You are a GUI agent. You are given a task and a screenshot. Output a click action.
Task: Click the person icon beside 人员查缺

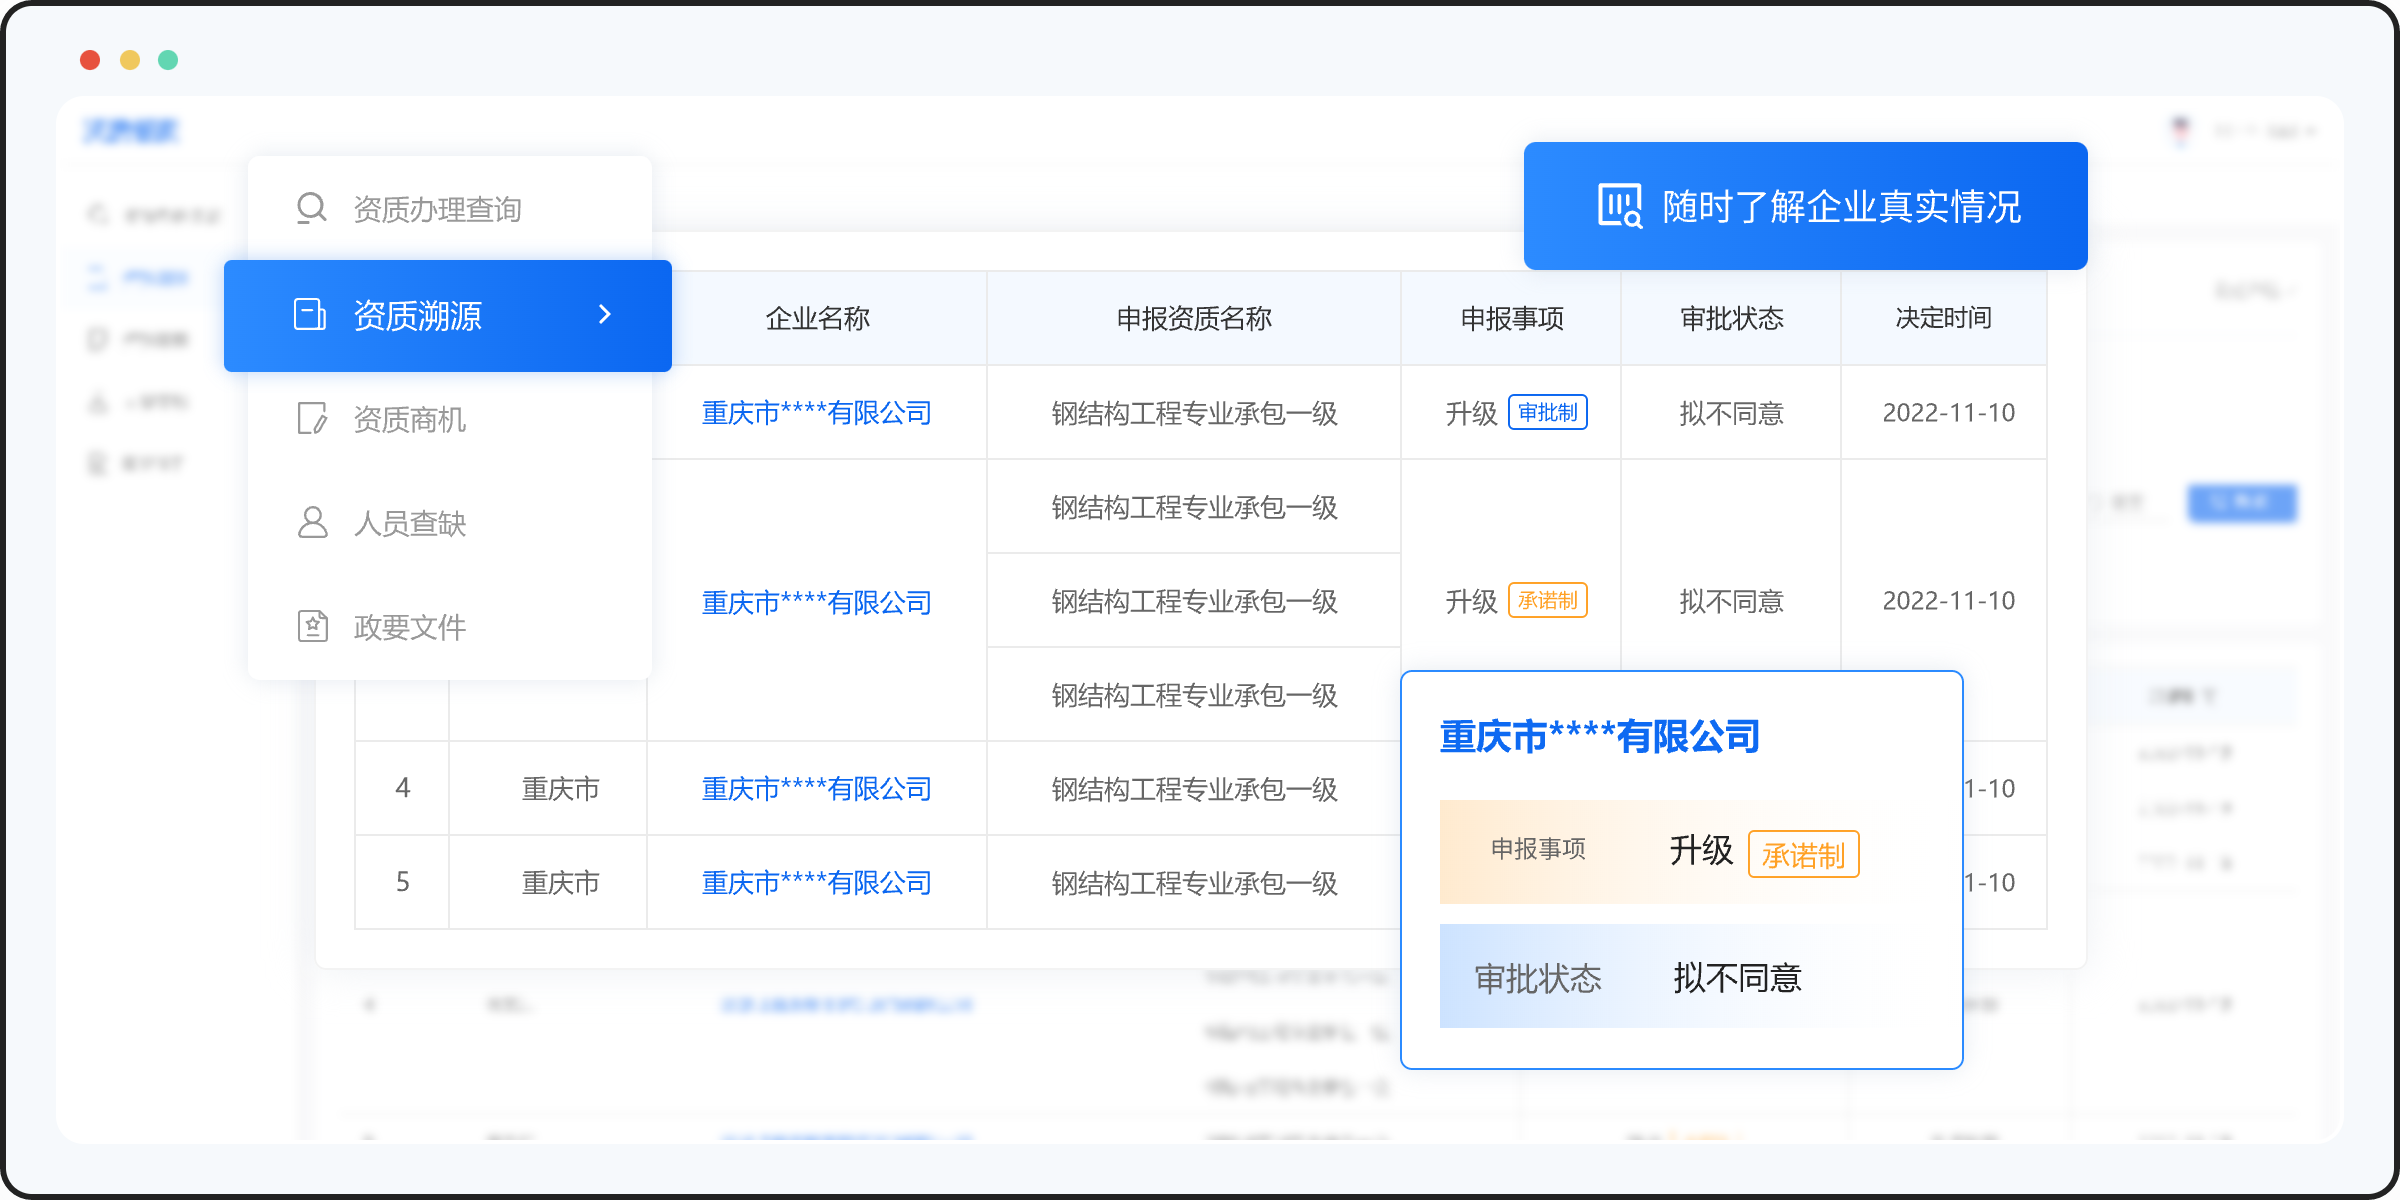(x=312, y=522)
